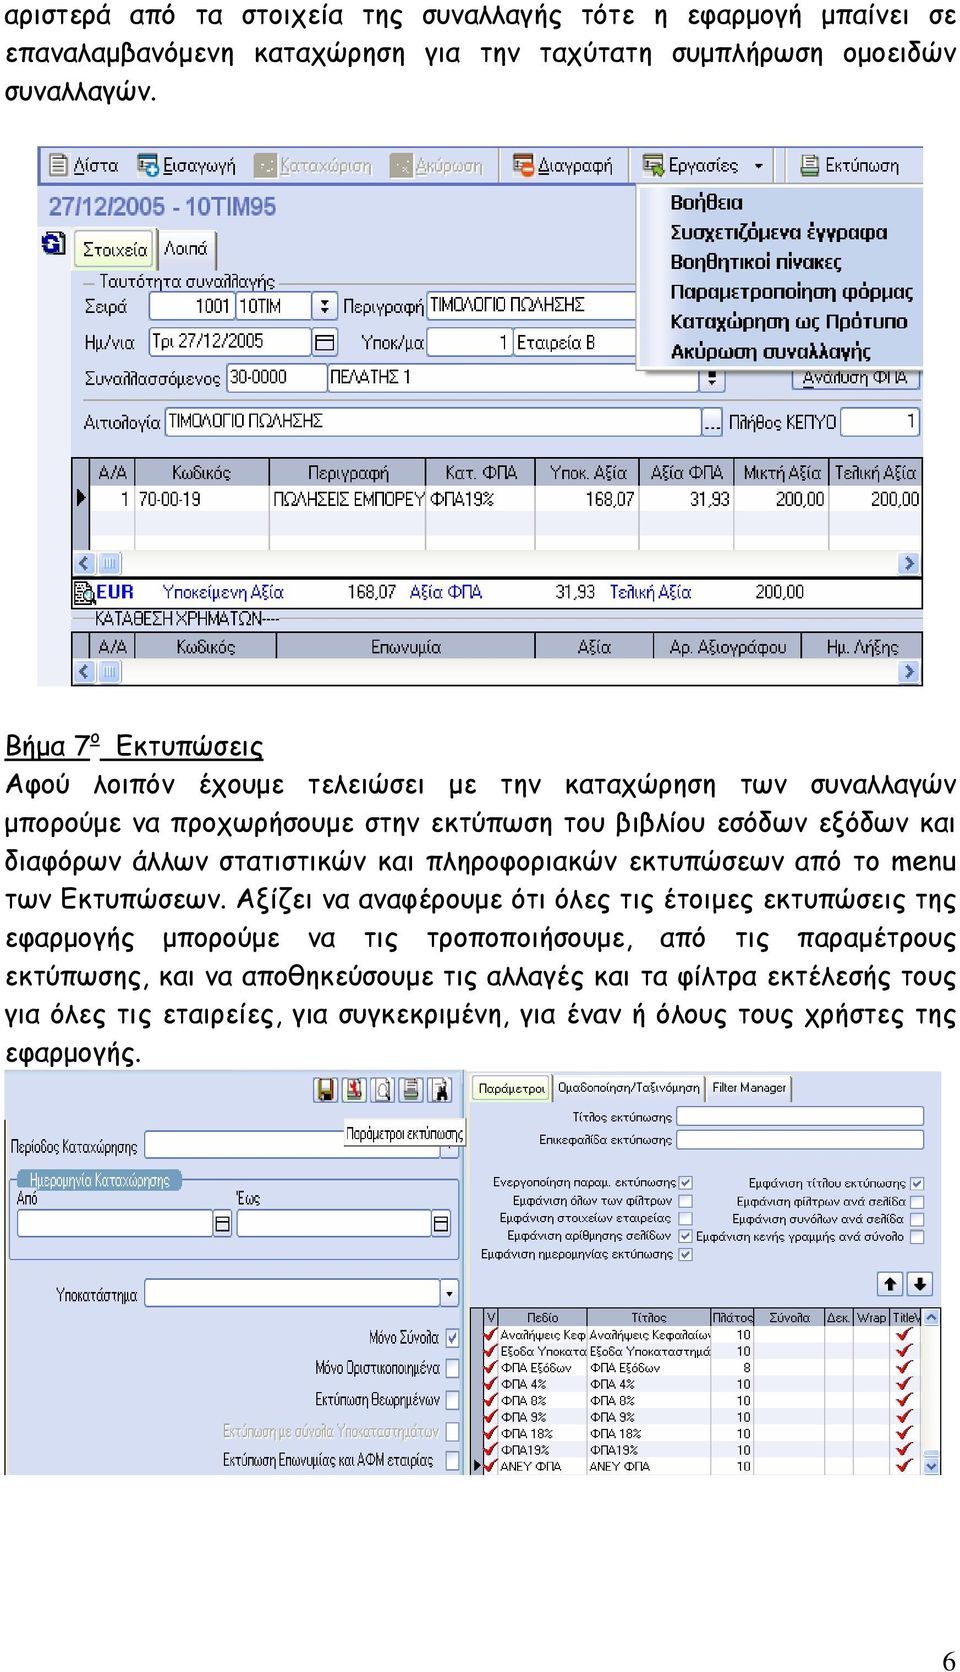Switch to the Στοιχεία tab
This screenshot has height=1672, width=960.
click(x=114, y=249)
